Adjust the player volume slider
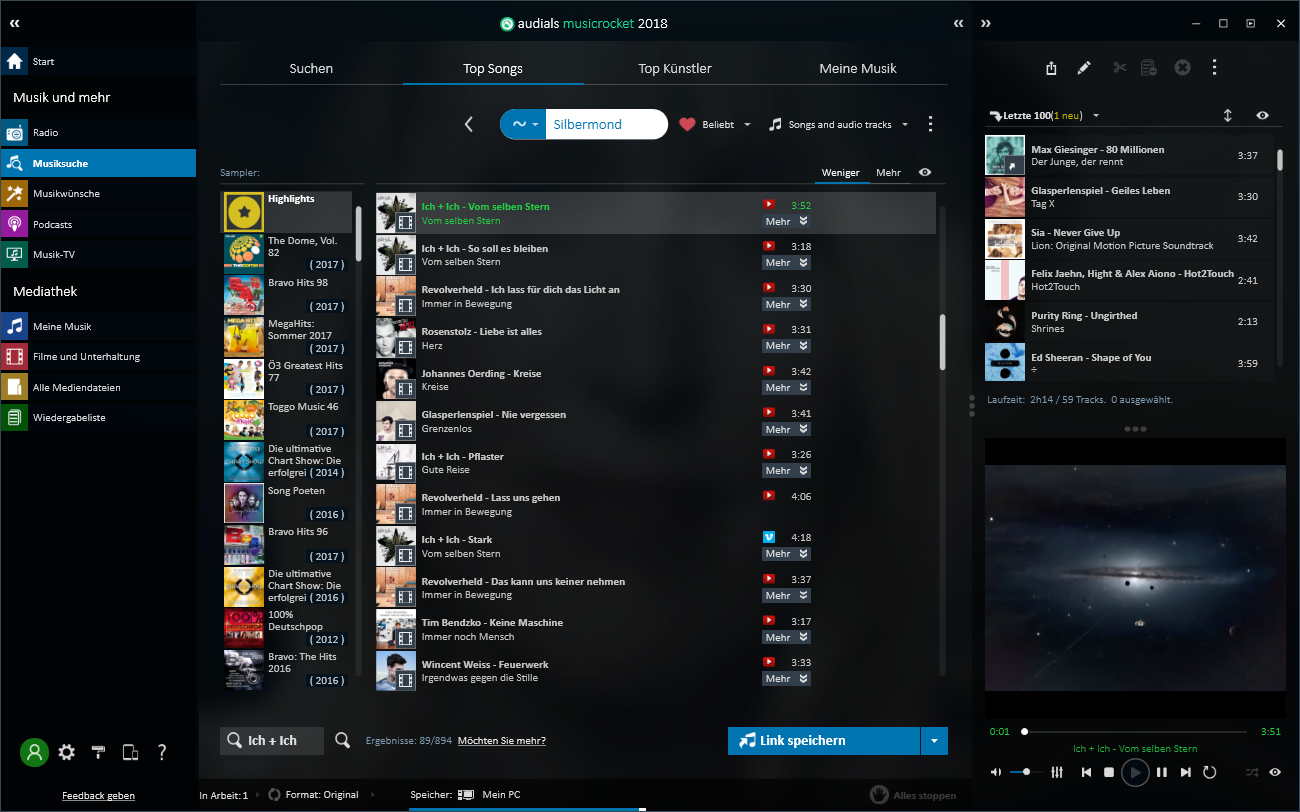The height and width of the screenshot is (812, 1300). point(1024,772)
